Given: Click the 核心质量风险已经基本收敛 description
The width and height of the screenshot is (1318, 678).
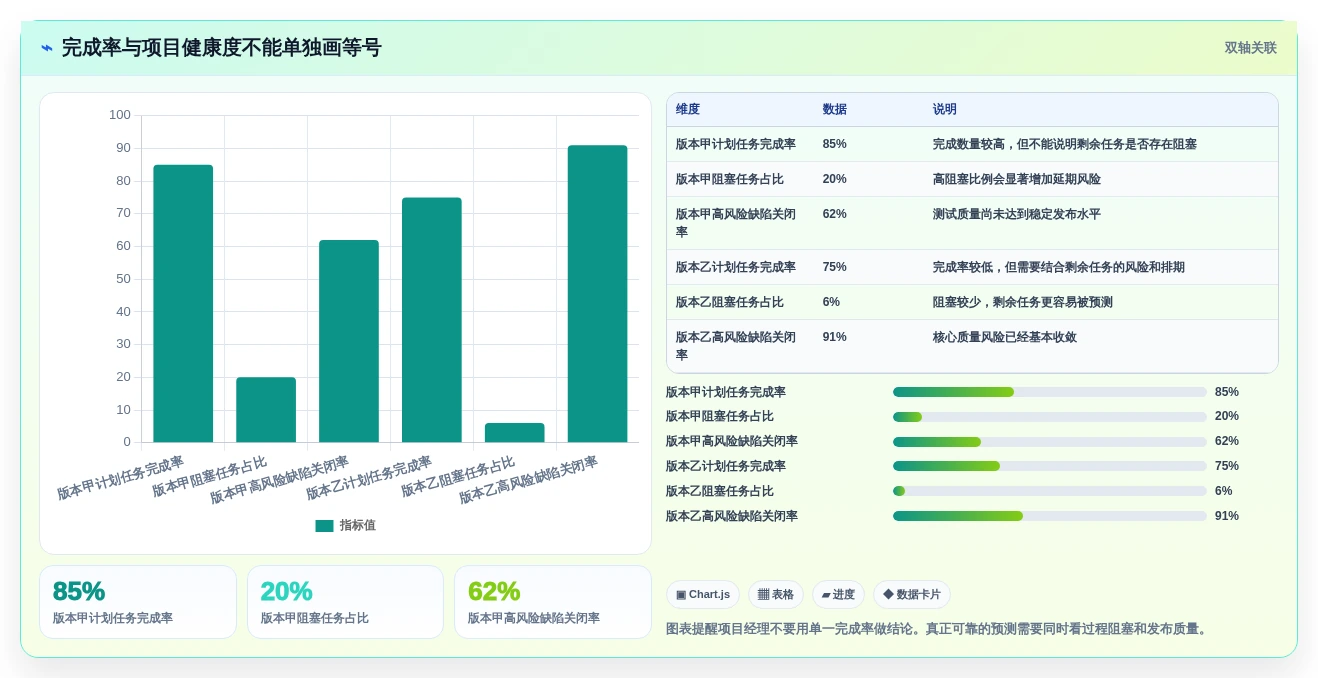Looking at the screenshot, I should 1005,337.
